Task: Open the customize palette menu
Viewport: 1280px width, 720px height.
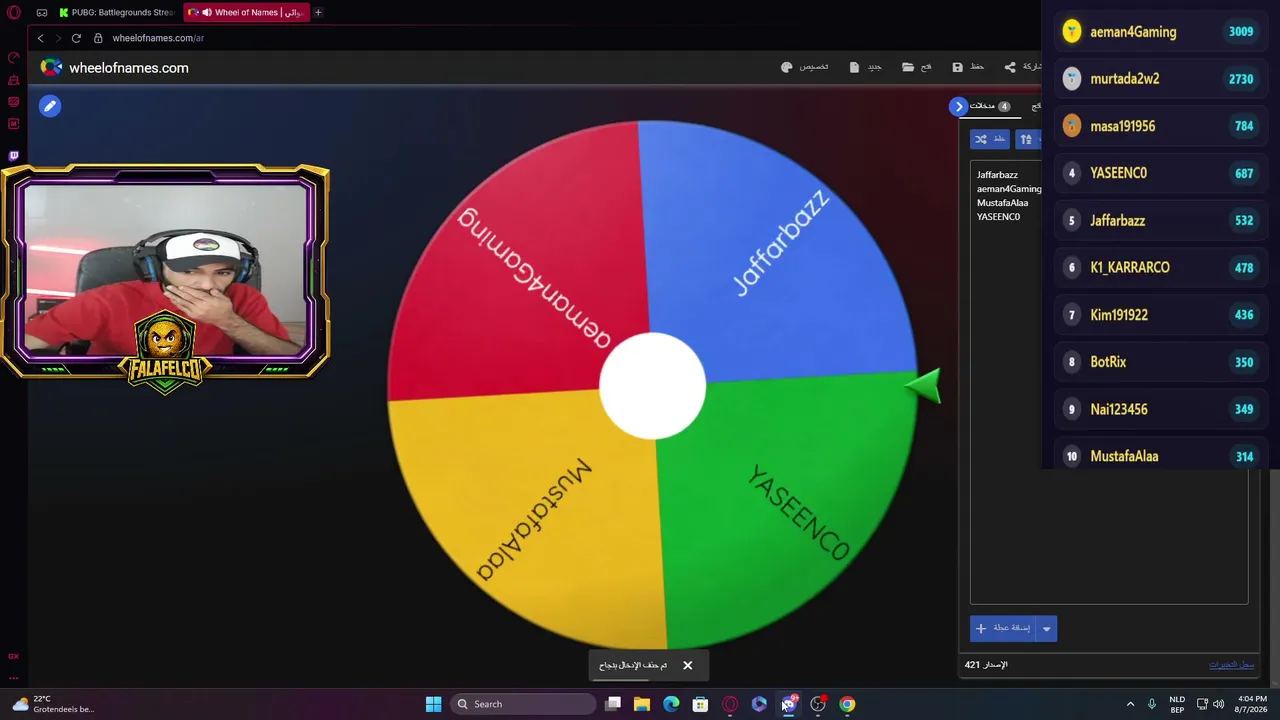Action: click(804, 67)
